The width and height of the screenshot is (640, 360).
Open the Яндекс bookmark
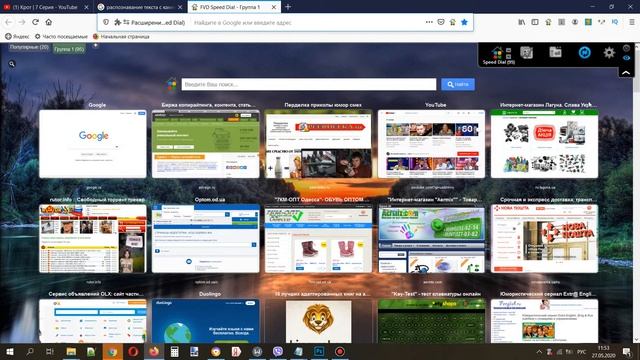[17, 36]
